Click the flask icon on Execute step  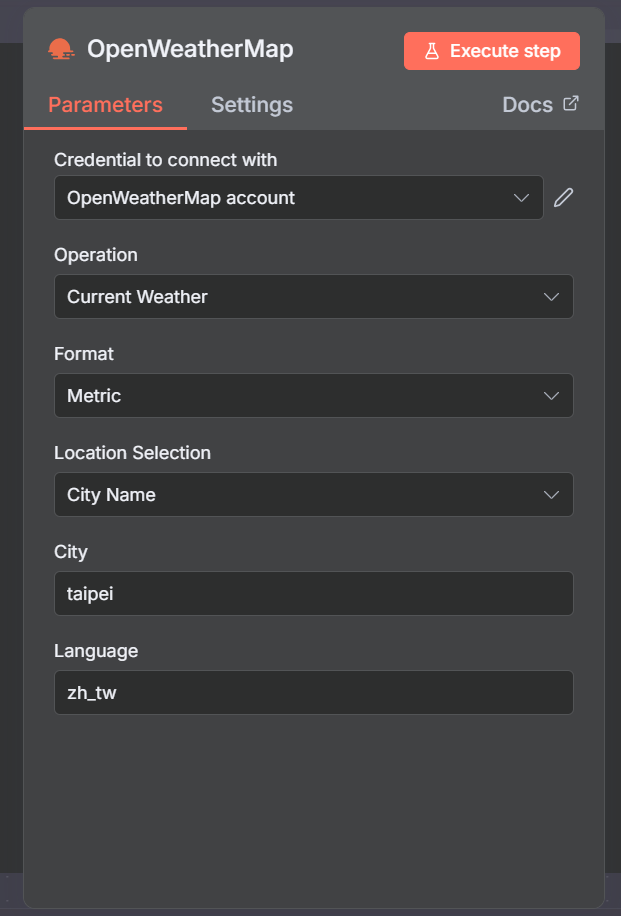pos(432,51)
